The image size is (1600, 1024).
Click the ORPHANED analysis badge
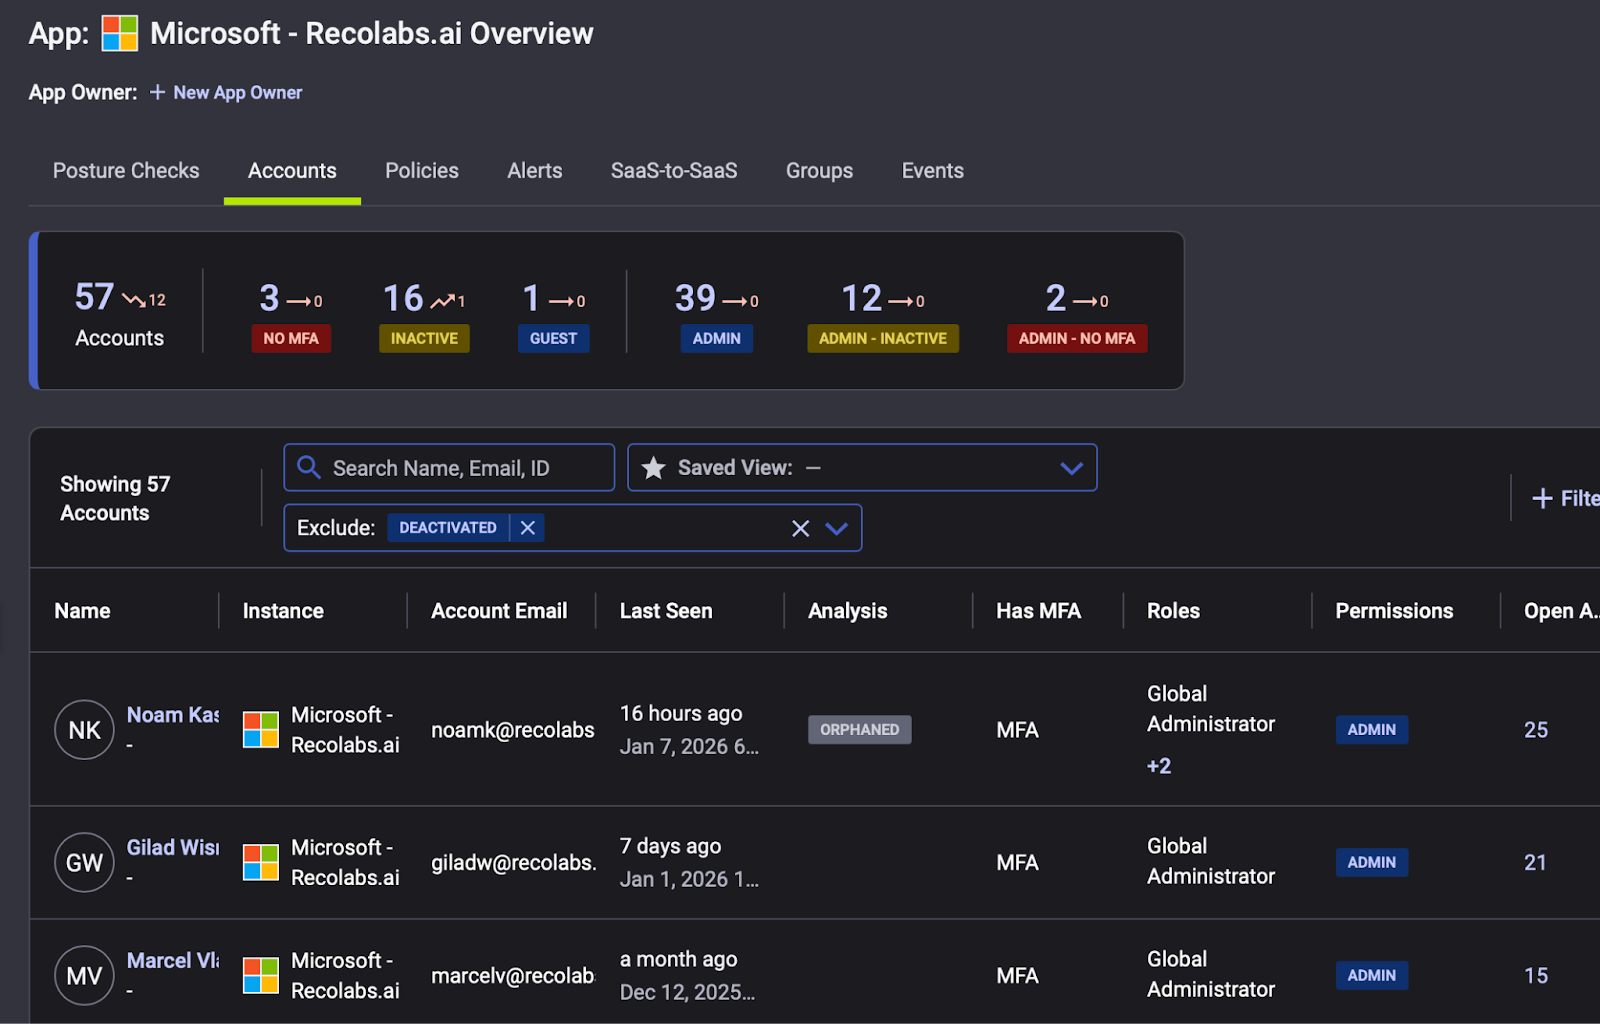860,730
